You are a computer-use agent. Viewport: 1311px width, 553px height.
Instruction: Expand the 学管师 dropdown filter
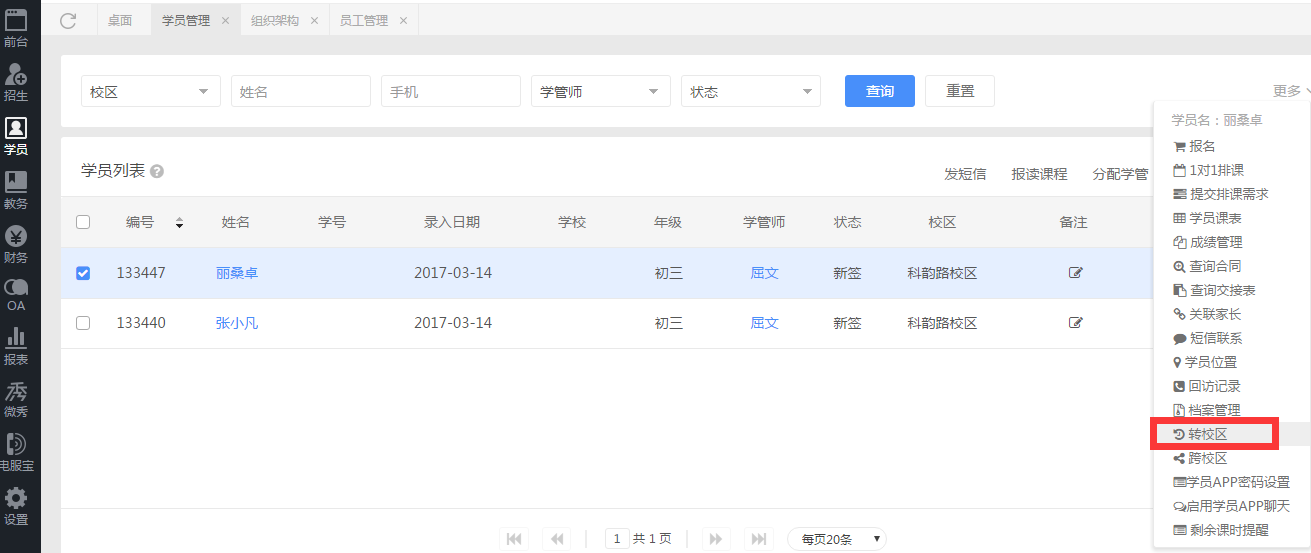pyautogui.click(x=601, y=91)
